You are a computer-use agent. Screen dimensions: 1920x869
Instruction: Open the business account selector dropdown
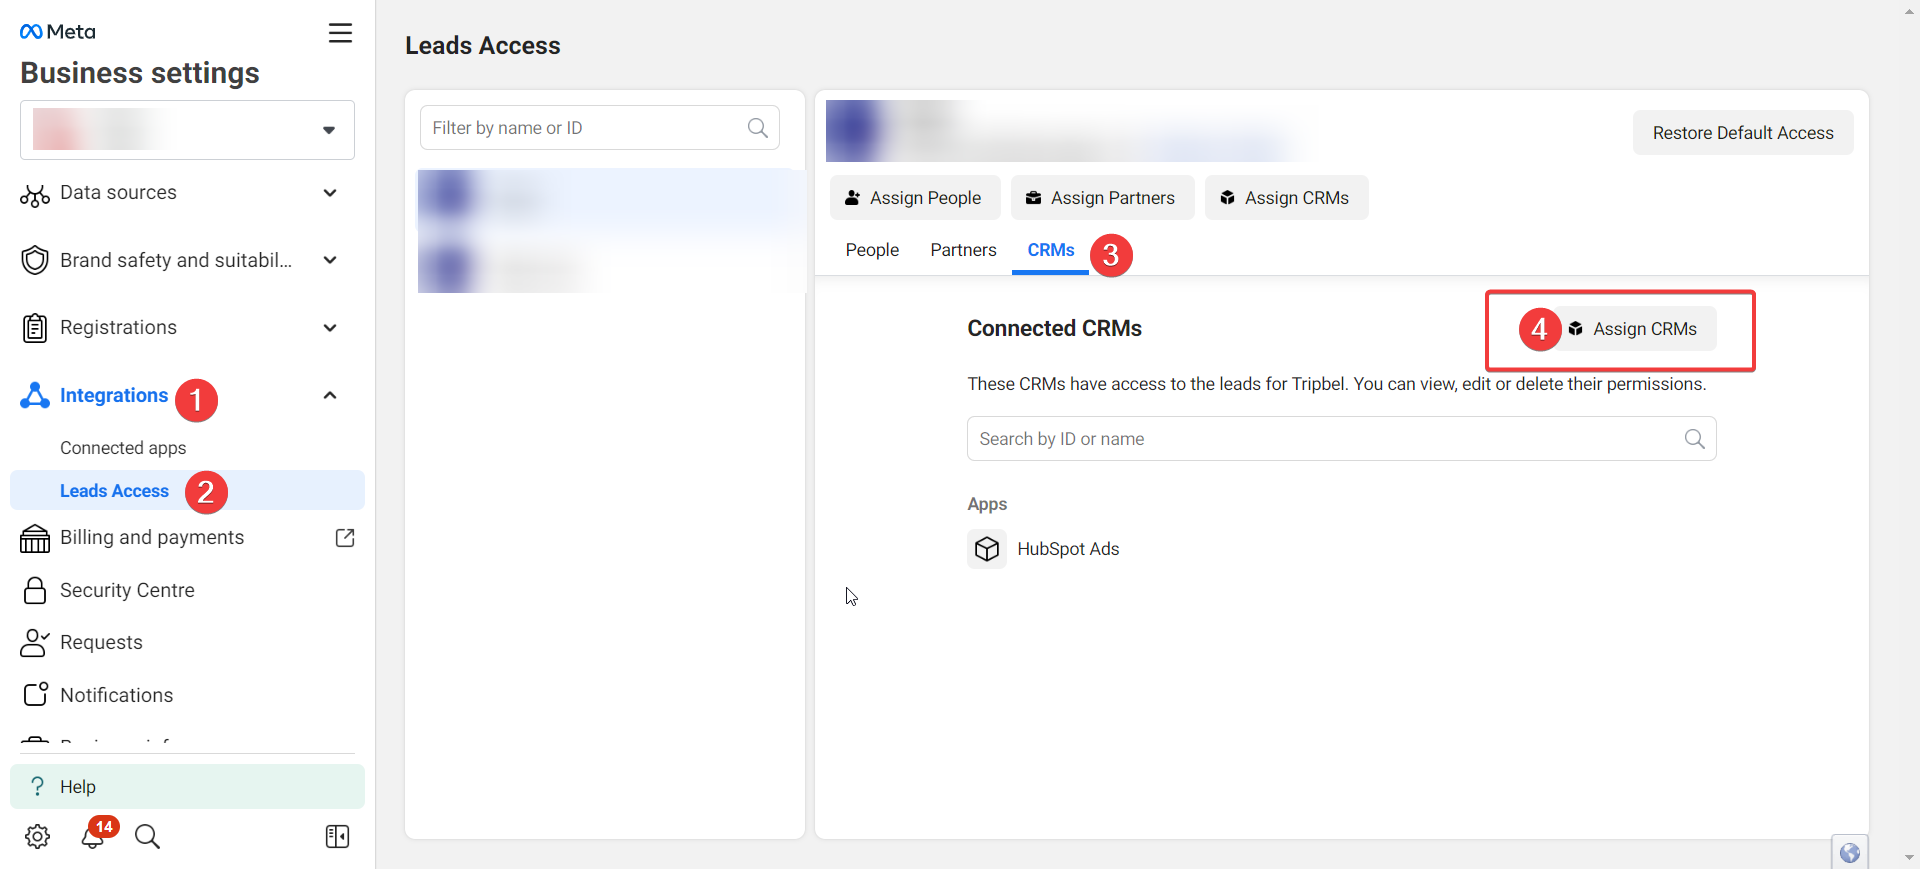187,130
